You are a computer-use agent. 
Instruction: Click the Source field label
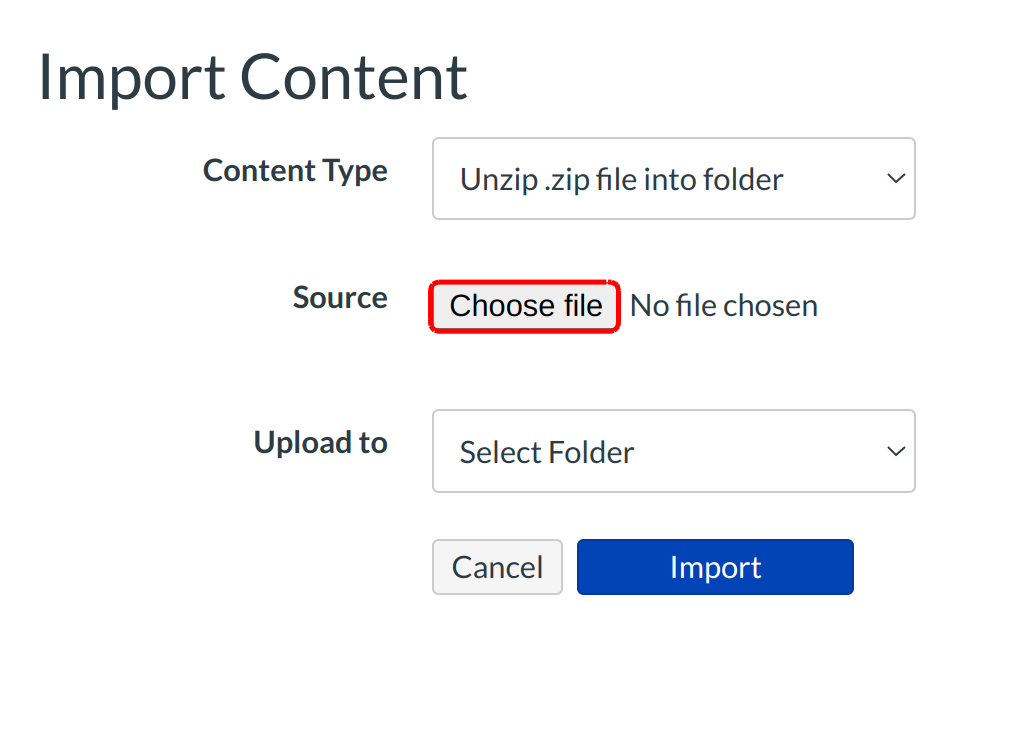[x=340, y=298]
